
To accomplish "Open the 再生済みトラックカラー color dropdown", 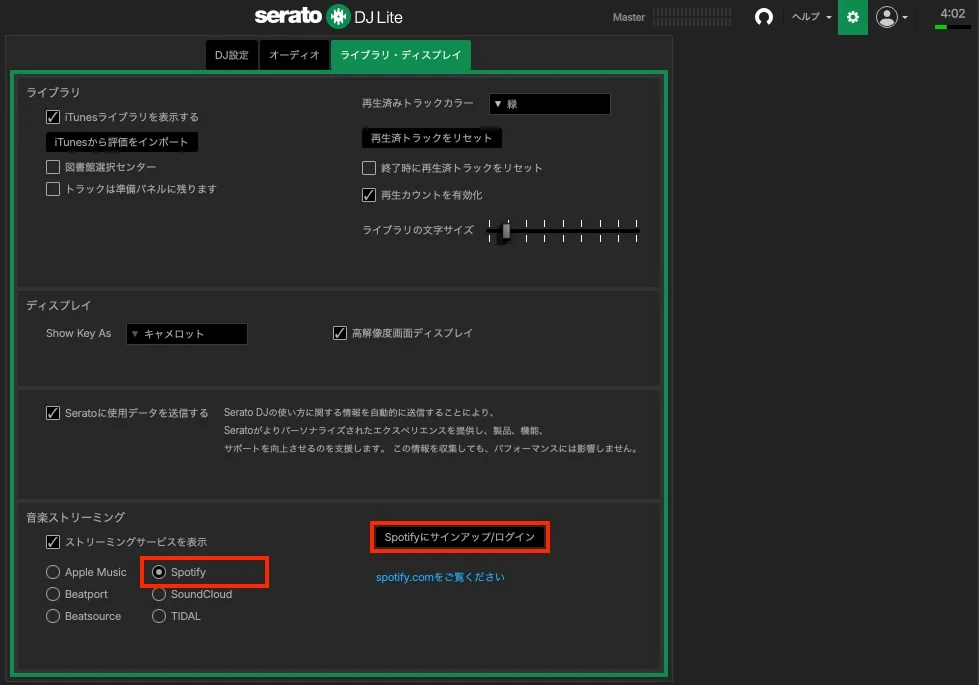I will coord(548,104).
